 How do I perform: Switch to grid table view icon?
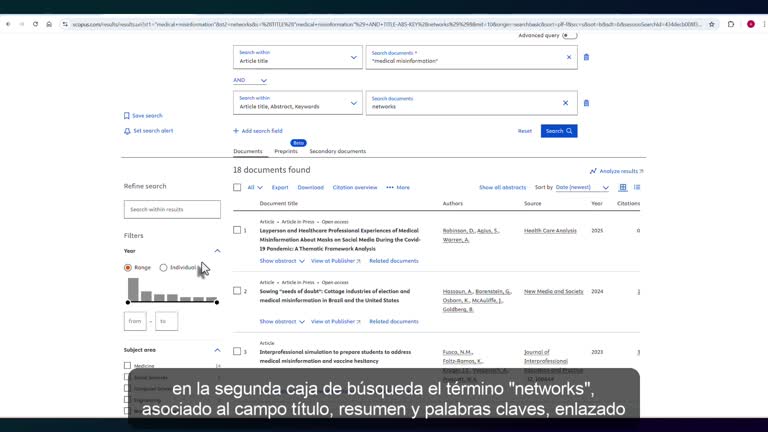click(x=623, y=187)
